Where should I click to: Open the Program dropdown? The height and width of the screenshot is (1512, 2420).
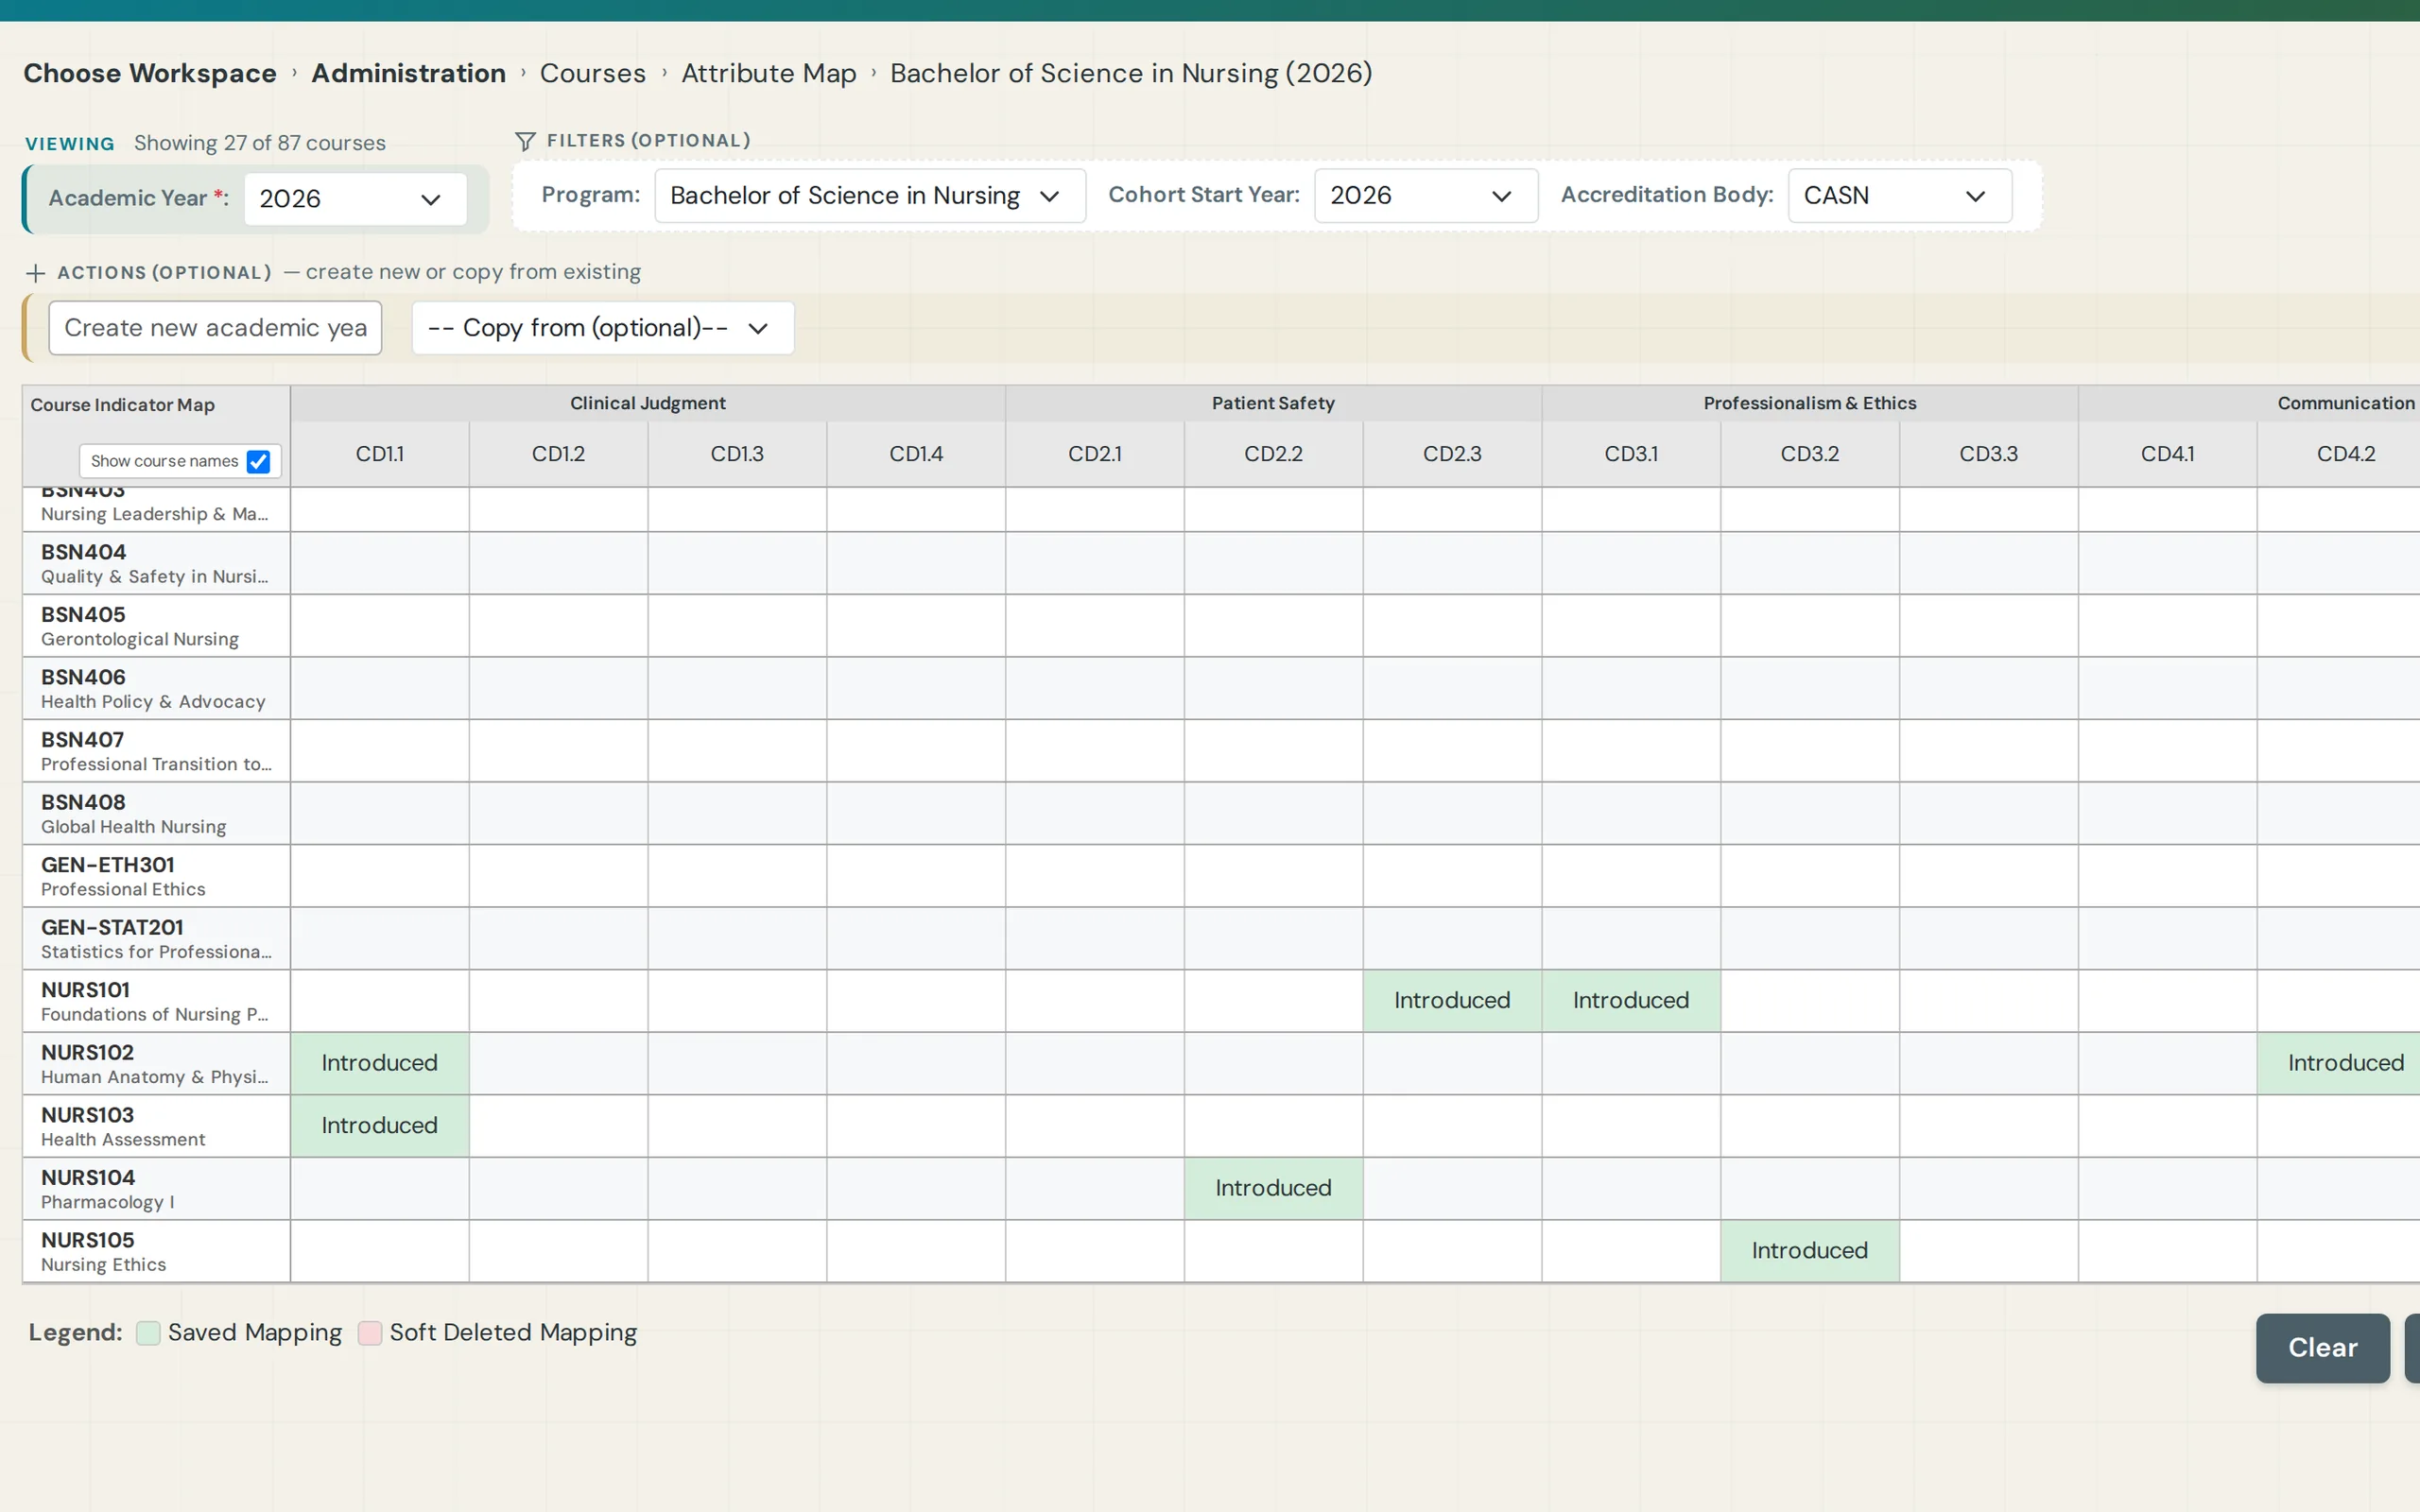[869, 196]
